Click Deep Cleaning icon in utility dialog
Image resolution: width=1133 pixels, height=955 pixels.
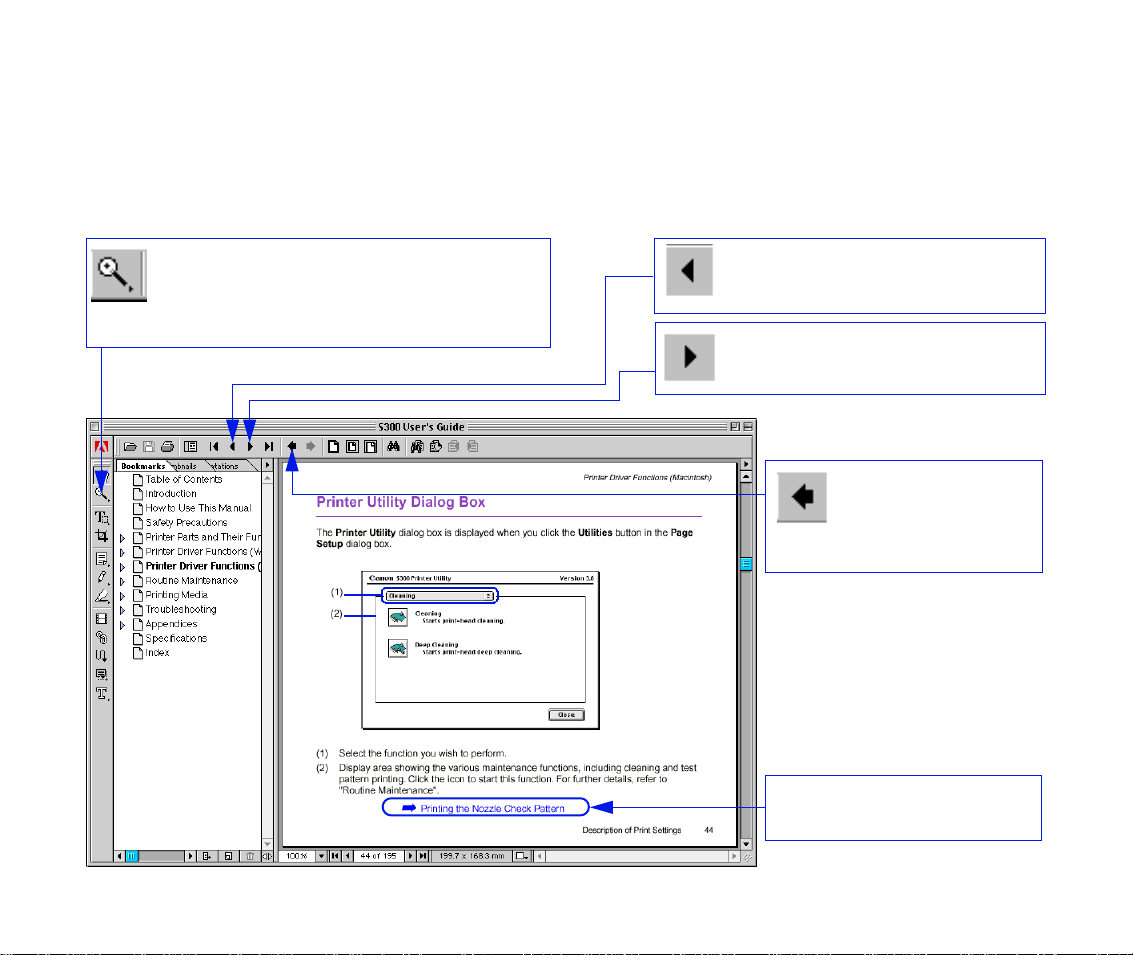(x=398, y=648)
